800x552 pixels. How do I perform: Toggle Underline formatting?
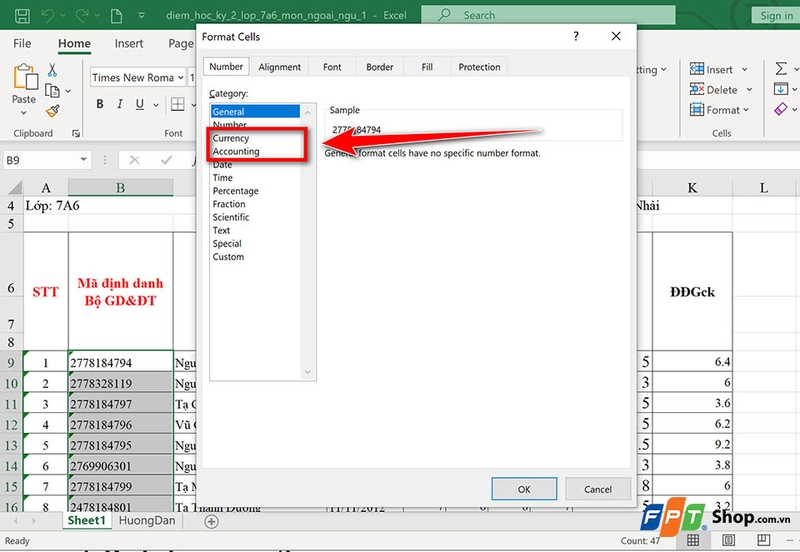click(140, 104)
